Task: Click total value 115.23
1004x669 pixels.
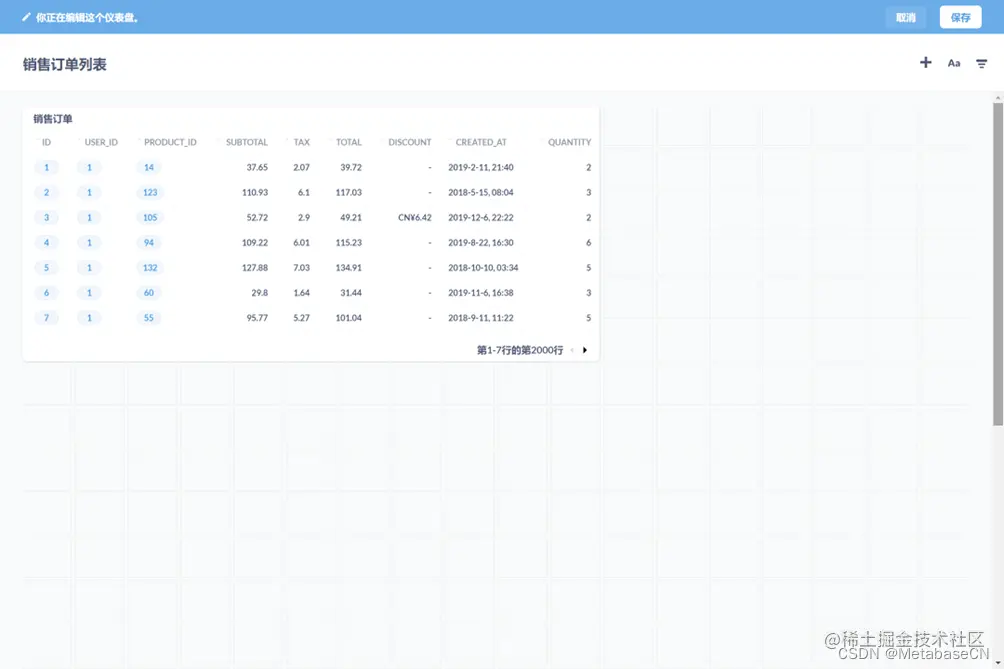Action: [x=348, y=243]
